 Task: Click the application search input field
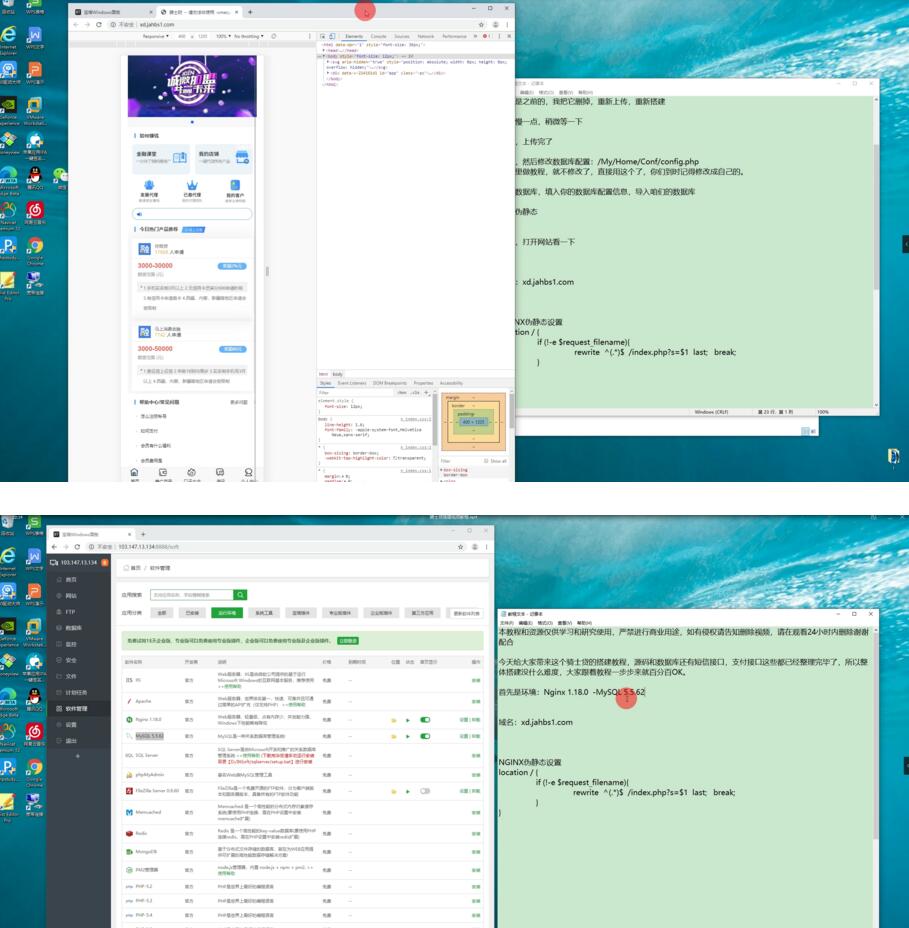click(191, 595)
